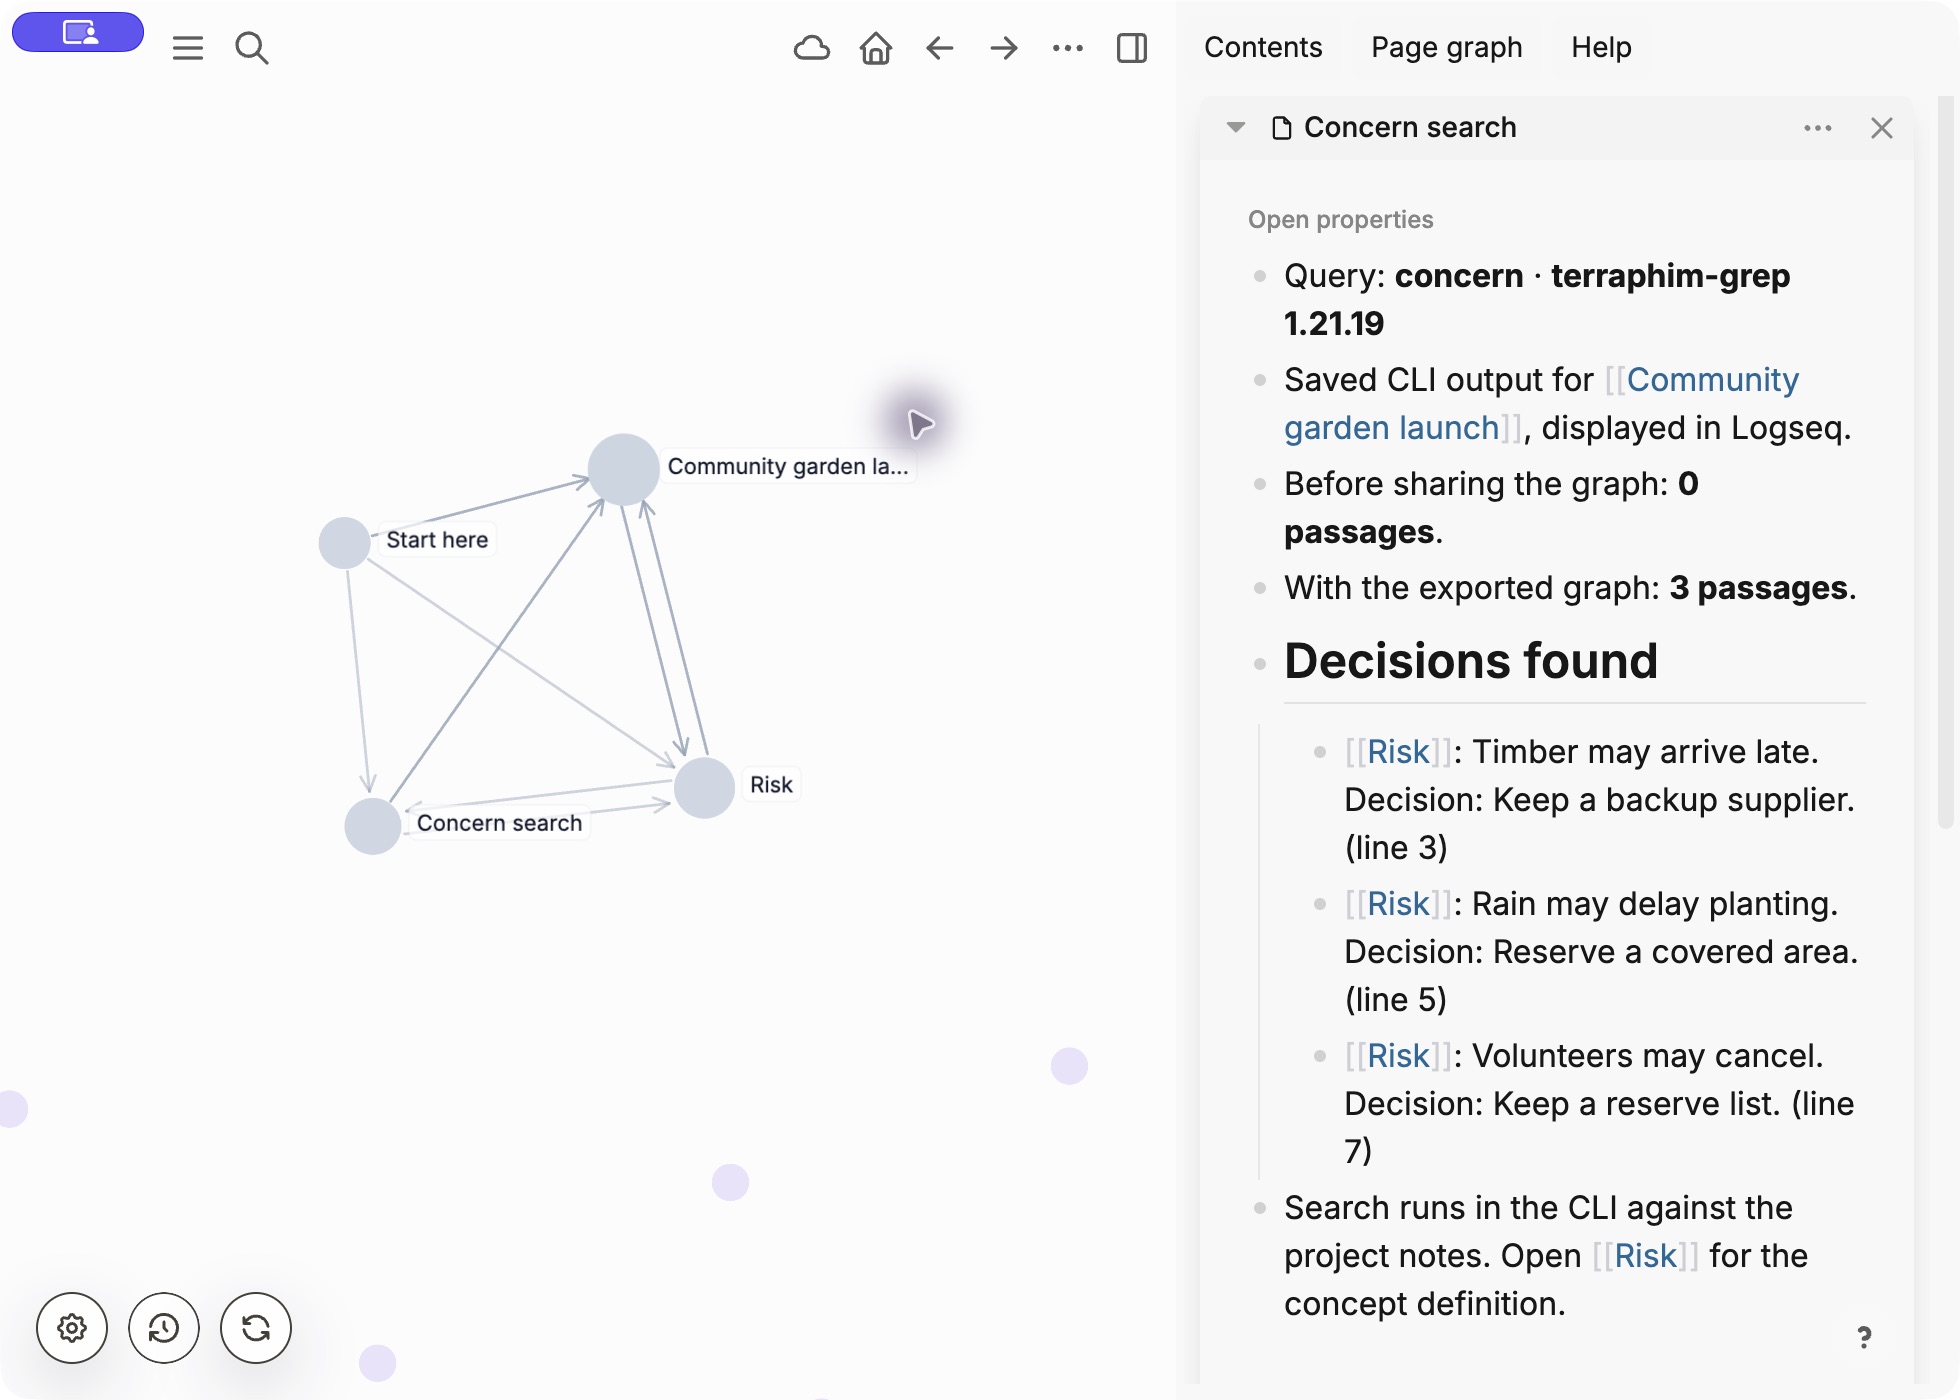Select the Community garden la... graph node
Image resolution: width=1960 pixels, height=1400 pixels.
click(x=623, y=469)
